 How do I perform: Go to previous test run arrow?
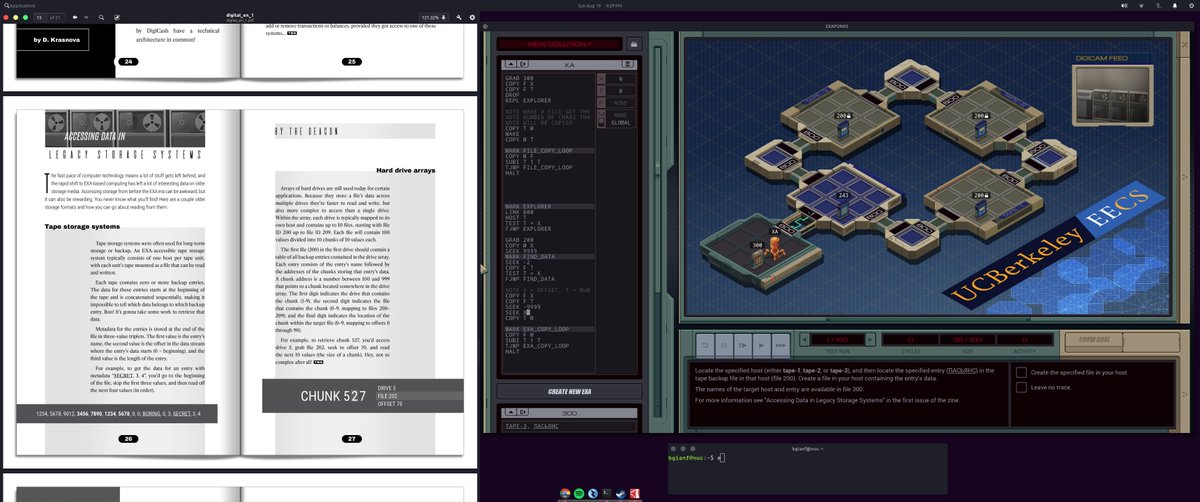coord(804,339)
